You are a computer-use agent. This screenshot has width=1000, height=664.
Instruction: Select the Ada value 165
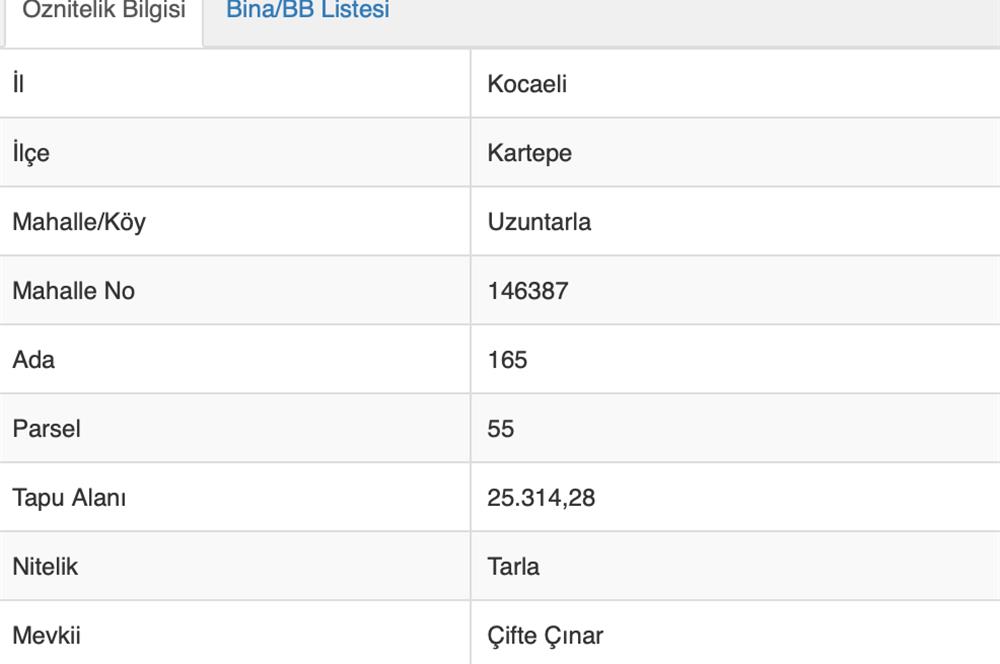[x=507, y=360]
